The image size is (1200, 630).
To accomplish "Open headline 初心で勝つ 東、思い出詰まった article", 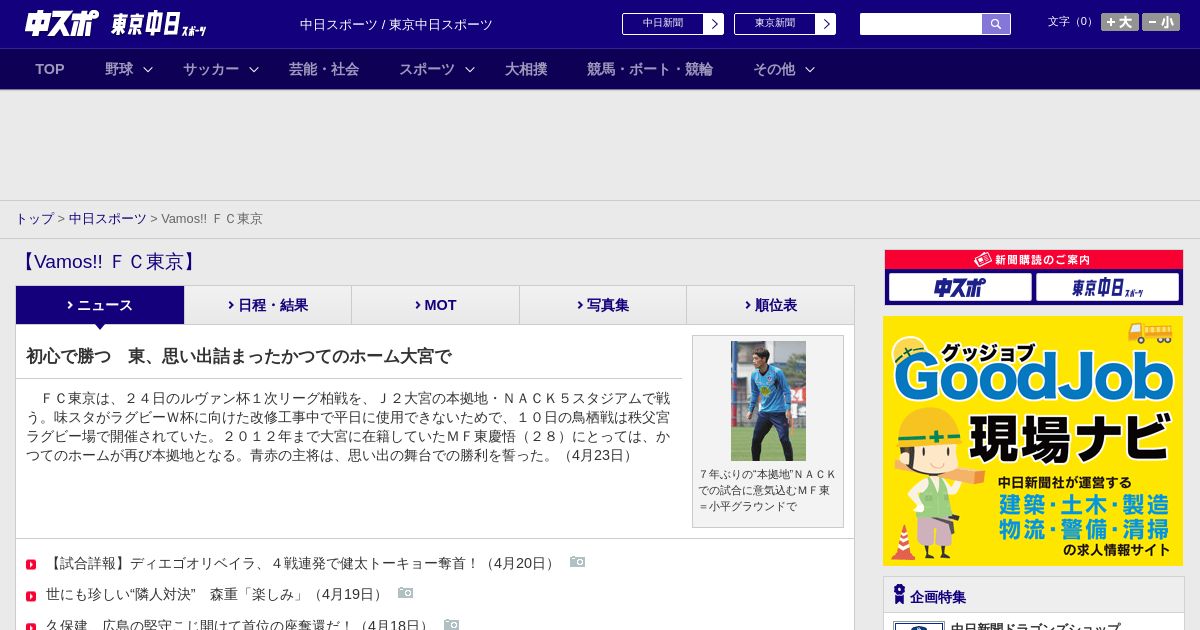I will (x=239, y=356).
